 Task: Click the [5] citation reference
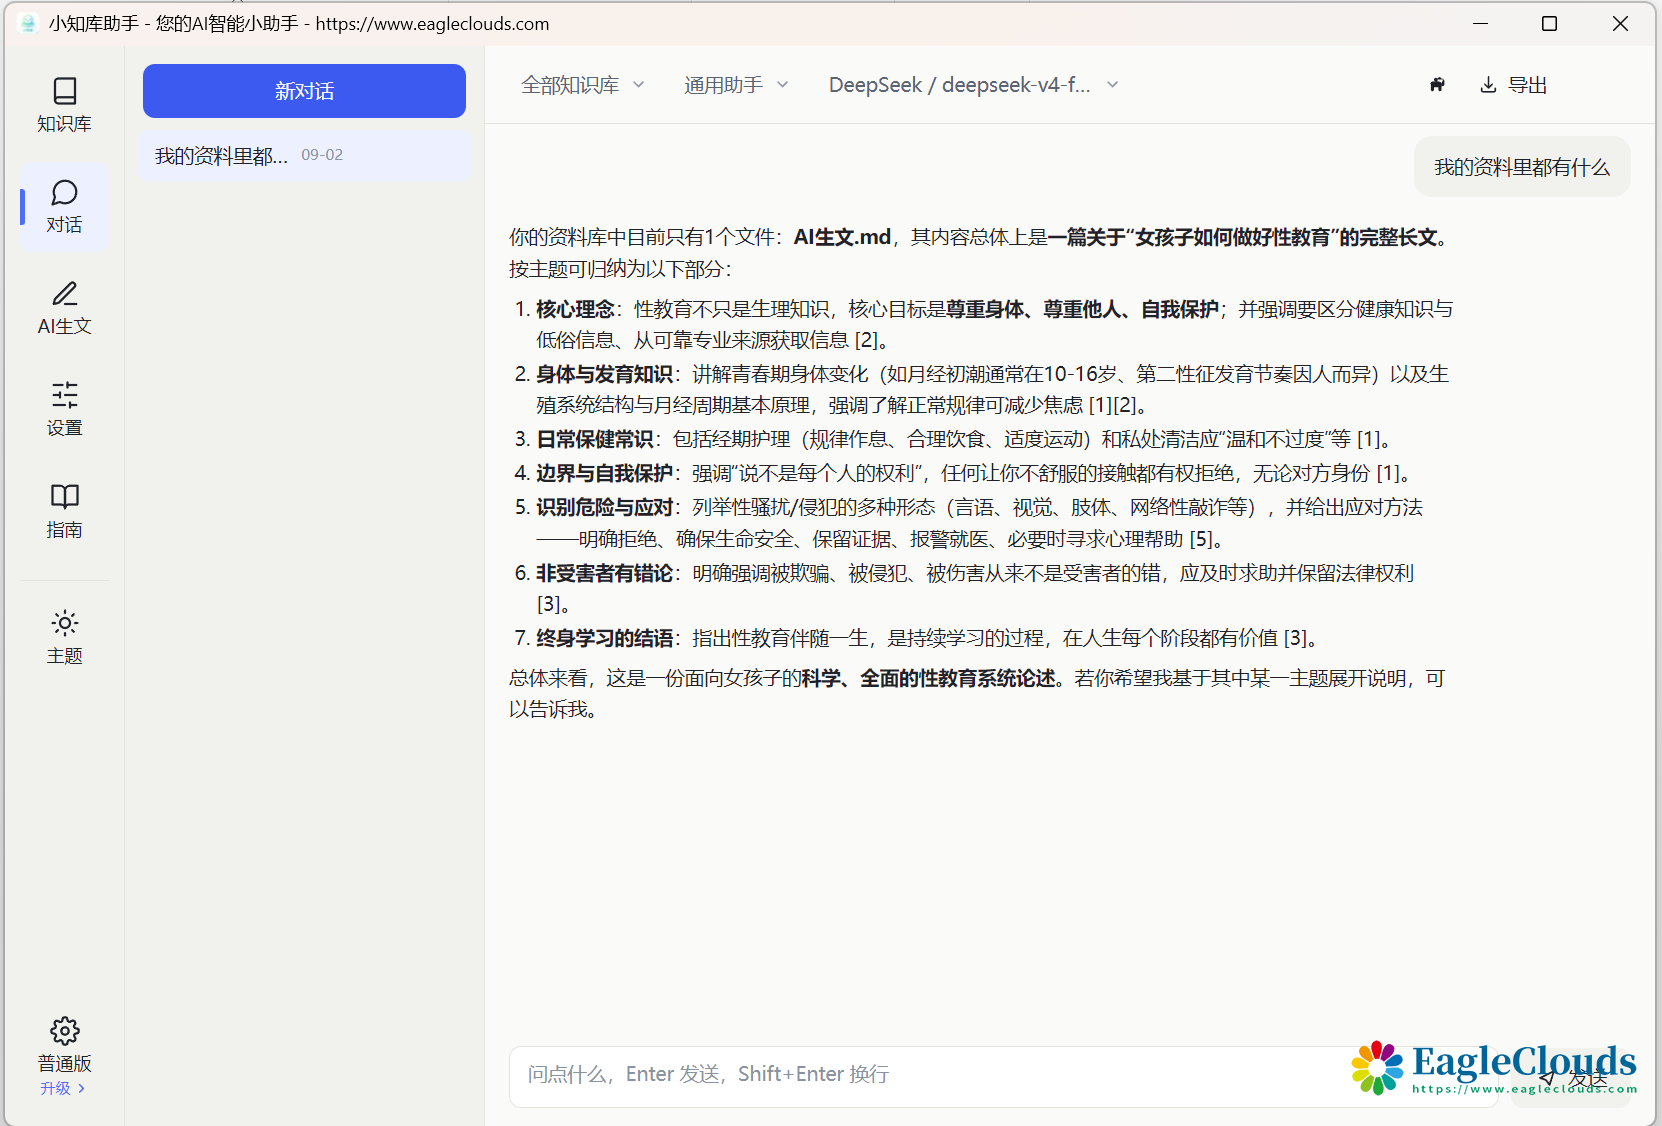pos(1200,539)
